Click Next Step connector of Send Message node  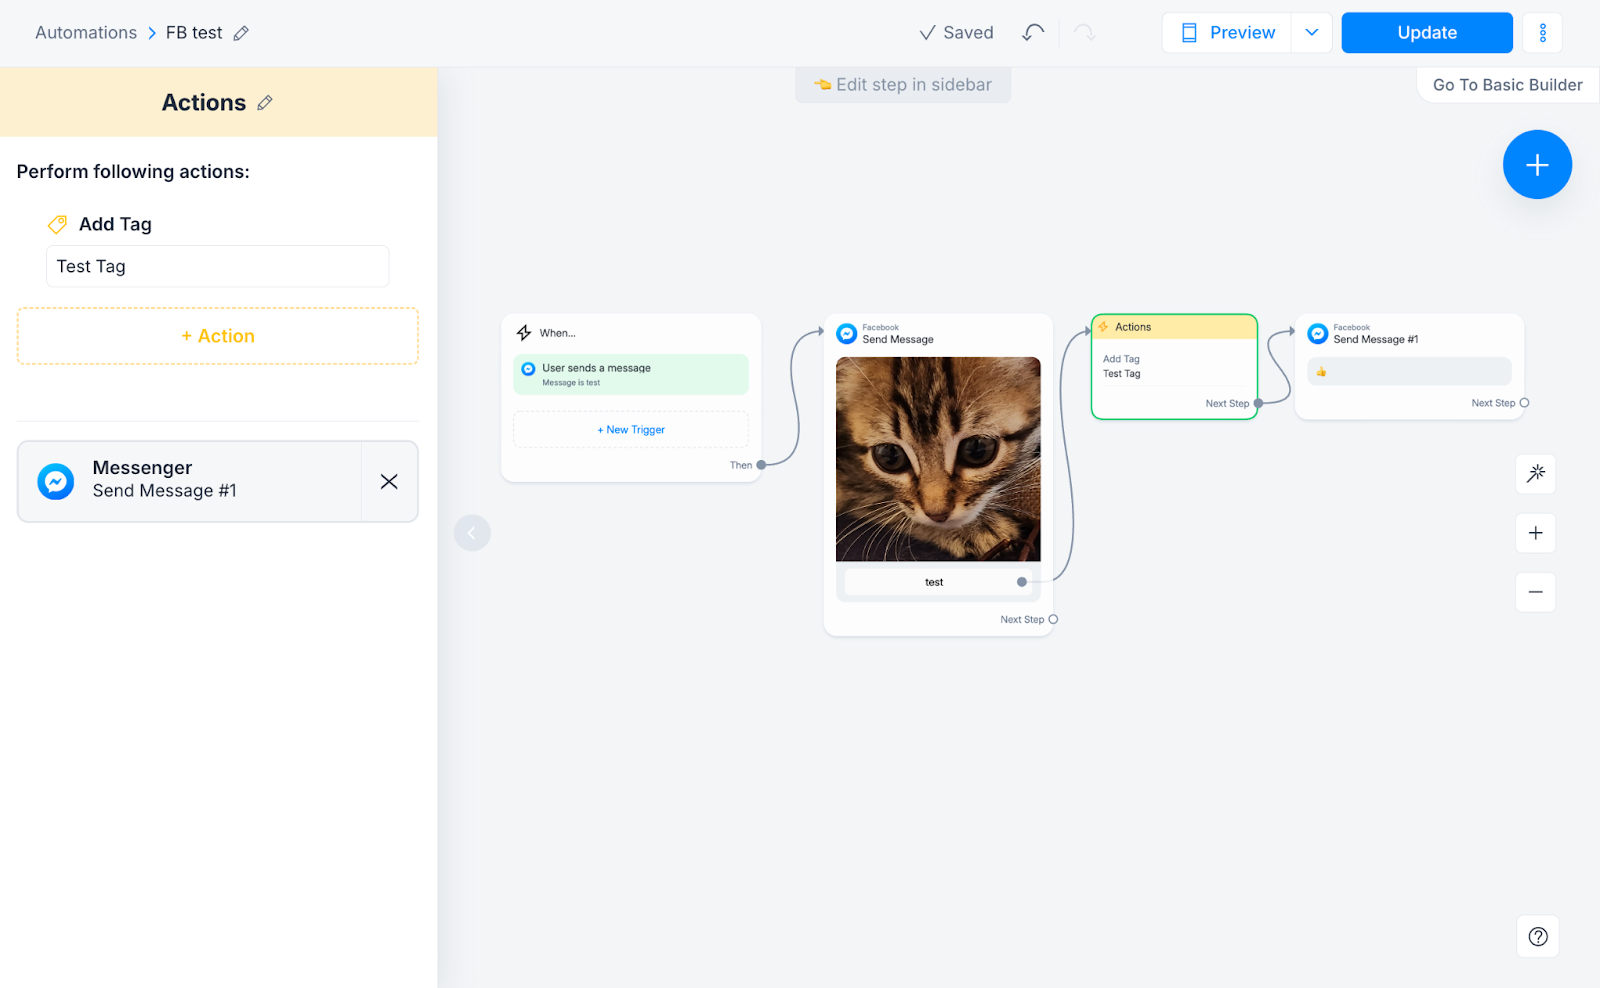click(x=1053, y=620)
